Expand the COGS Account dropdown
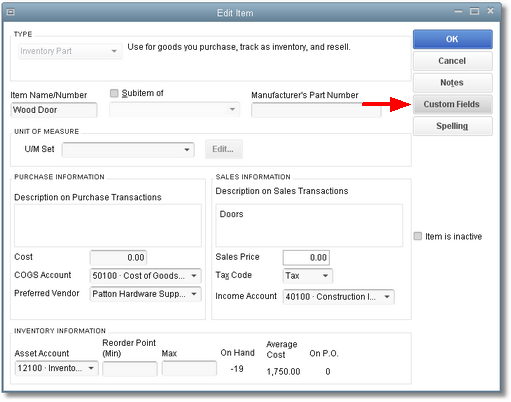Image resolution: width=511 pixels, height=402 pixels. (146, 276)
